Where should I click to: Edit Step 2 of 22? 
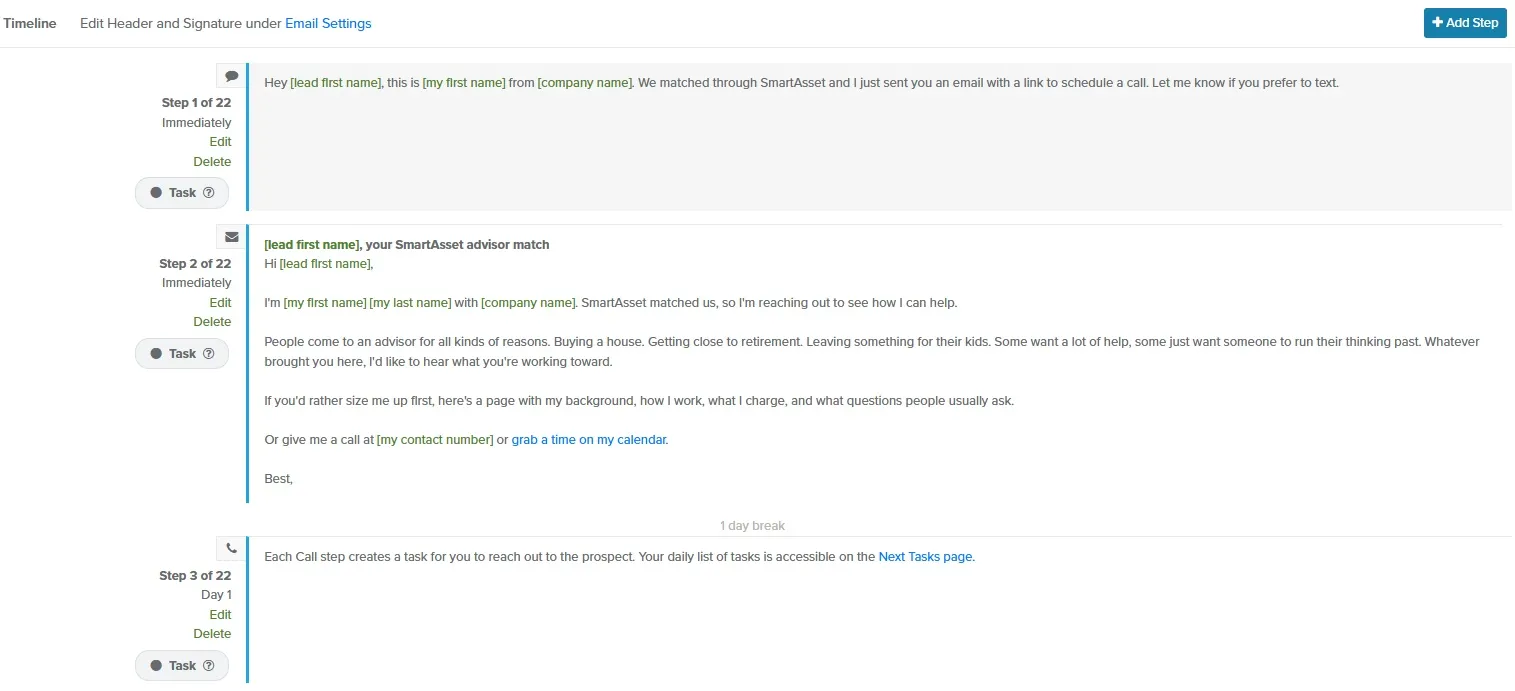(x=220, y=303)
